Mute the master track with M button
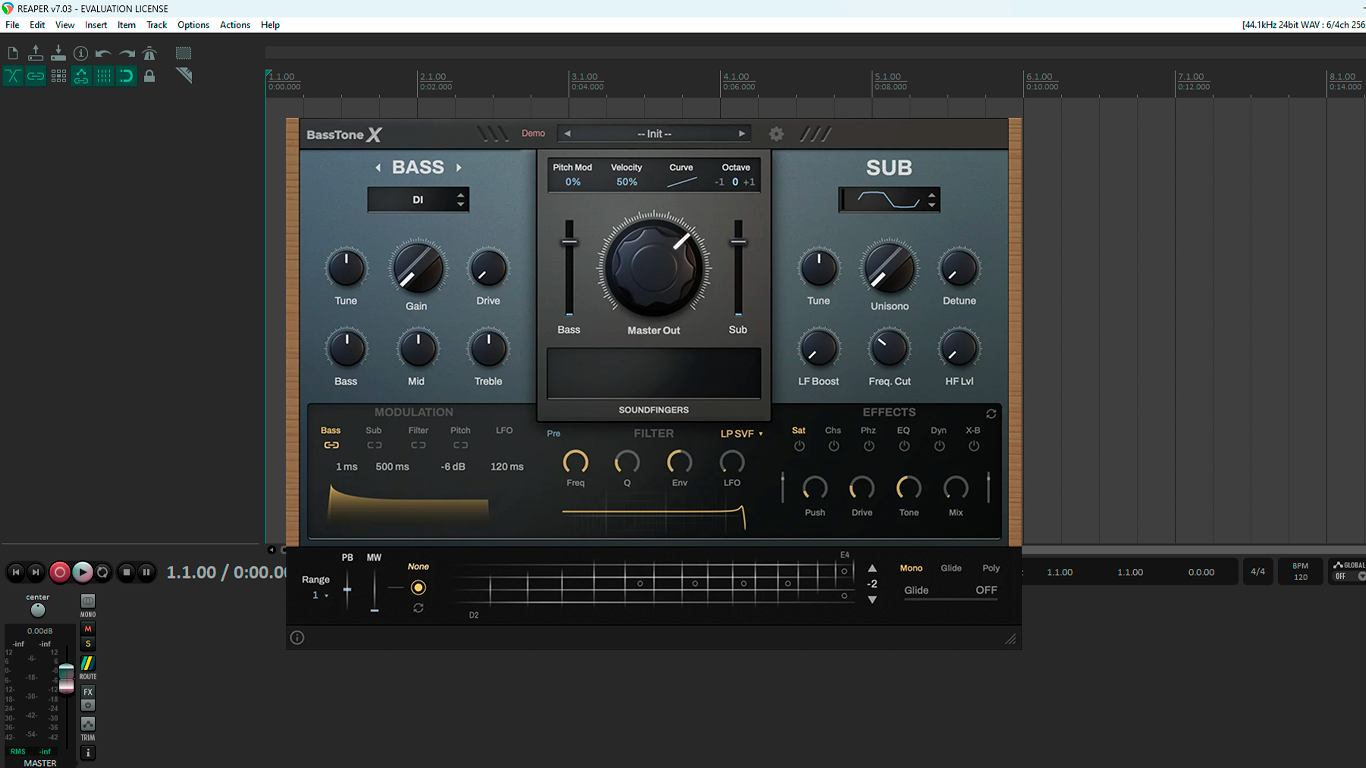This screenshot has width=1366, height=768. pos(88,629)
